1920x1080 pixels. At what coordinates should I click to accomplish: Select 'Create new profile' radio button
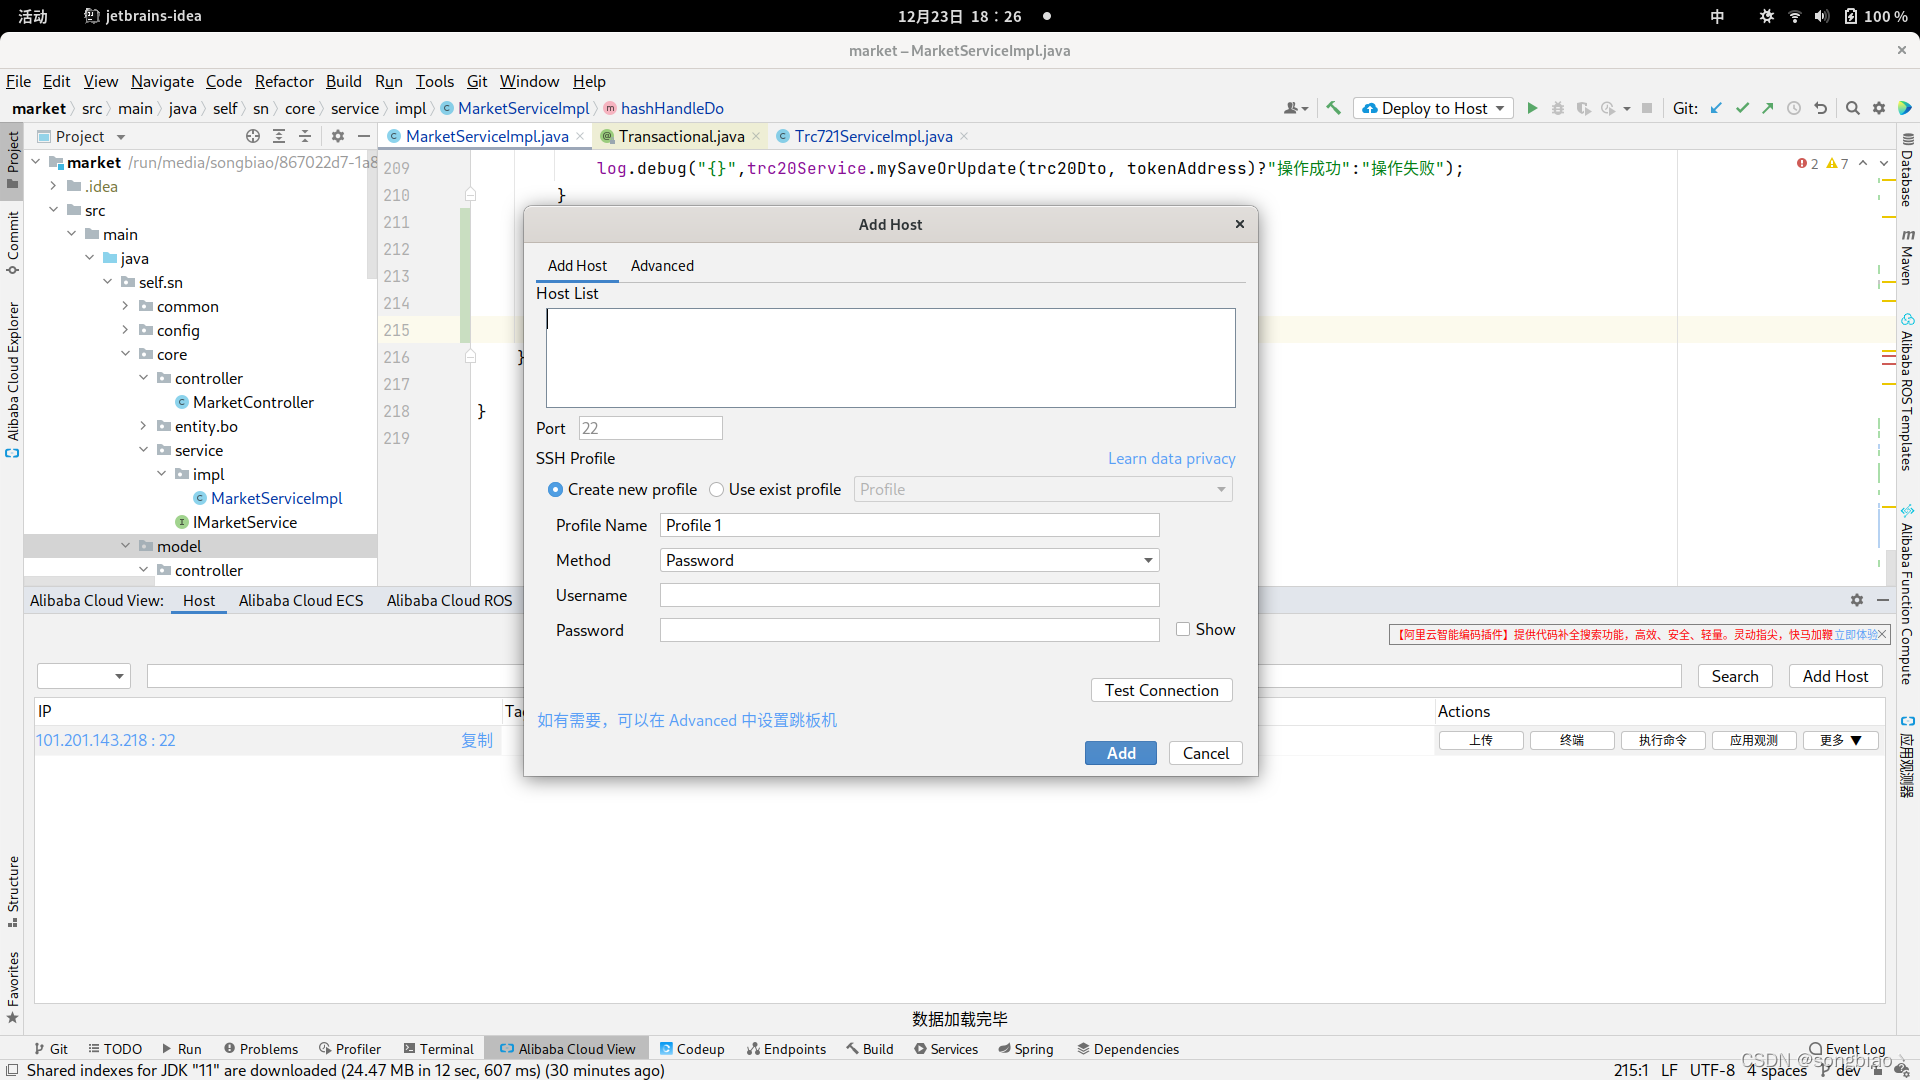coord(555,489)
